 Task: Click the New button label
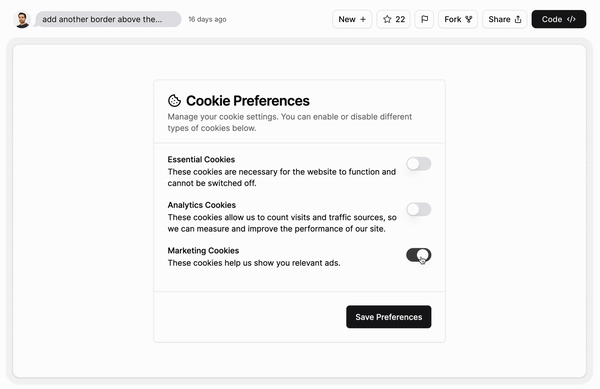347,19
